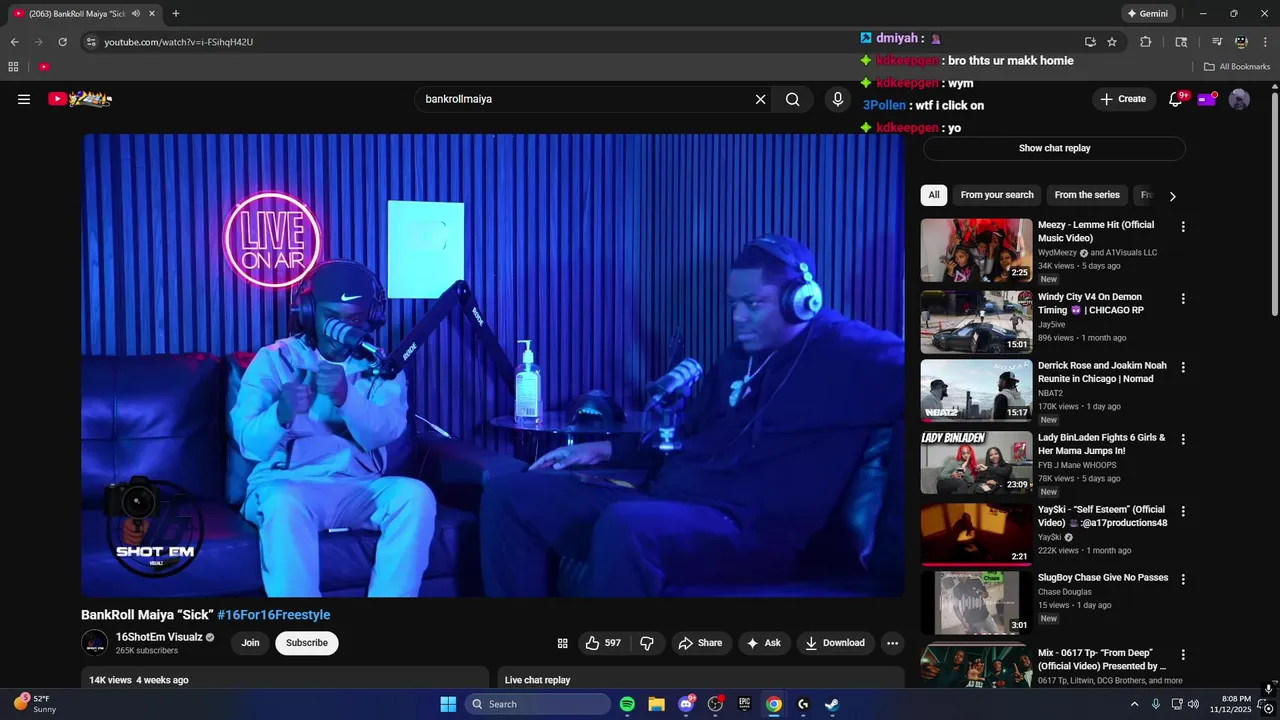This screenshot has width=1280, height=720.
Task: View site information icon in address bar
Action: coord(91,42)
